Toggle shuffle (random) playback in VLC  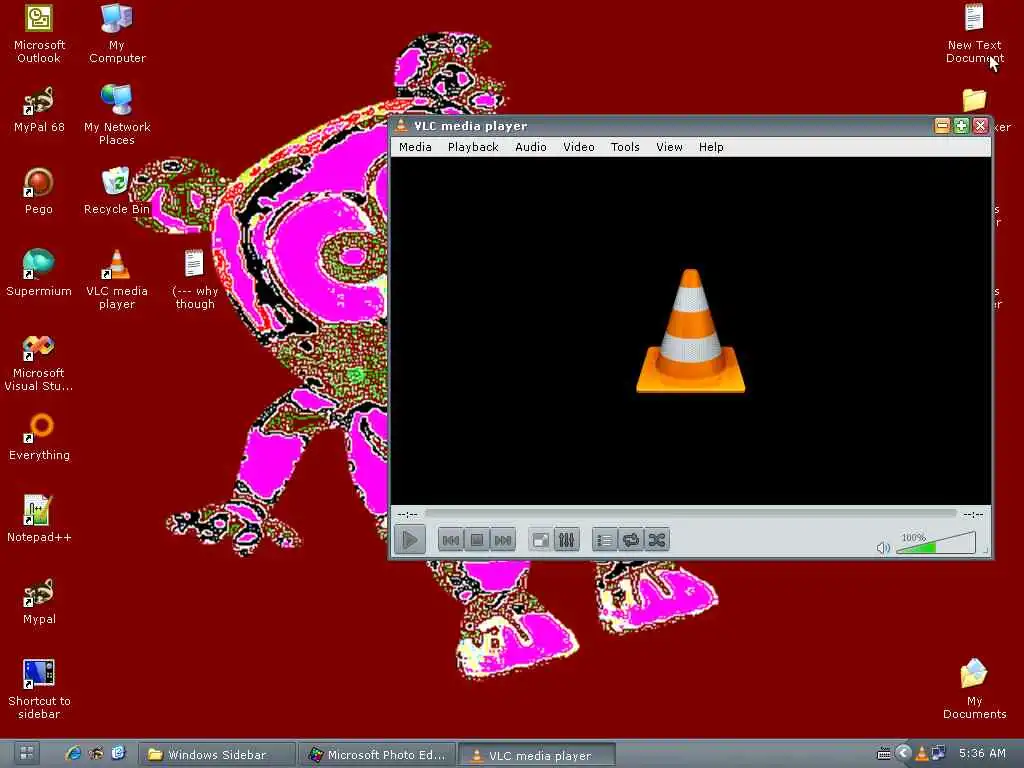click(x=657, y=540)
